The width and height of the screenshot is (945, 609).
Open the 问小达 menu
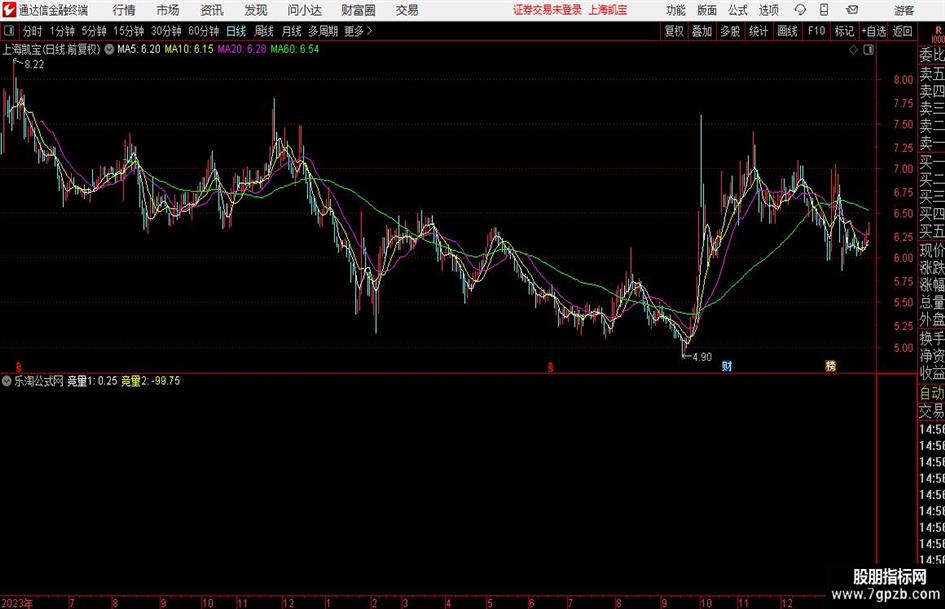click(x=304, y=10)
